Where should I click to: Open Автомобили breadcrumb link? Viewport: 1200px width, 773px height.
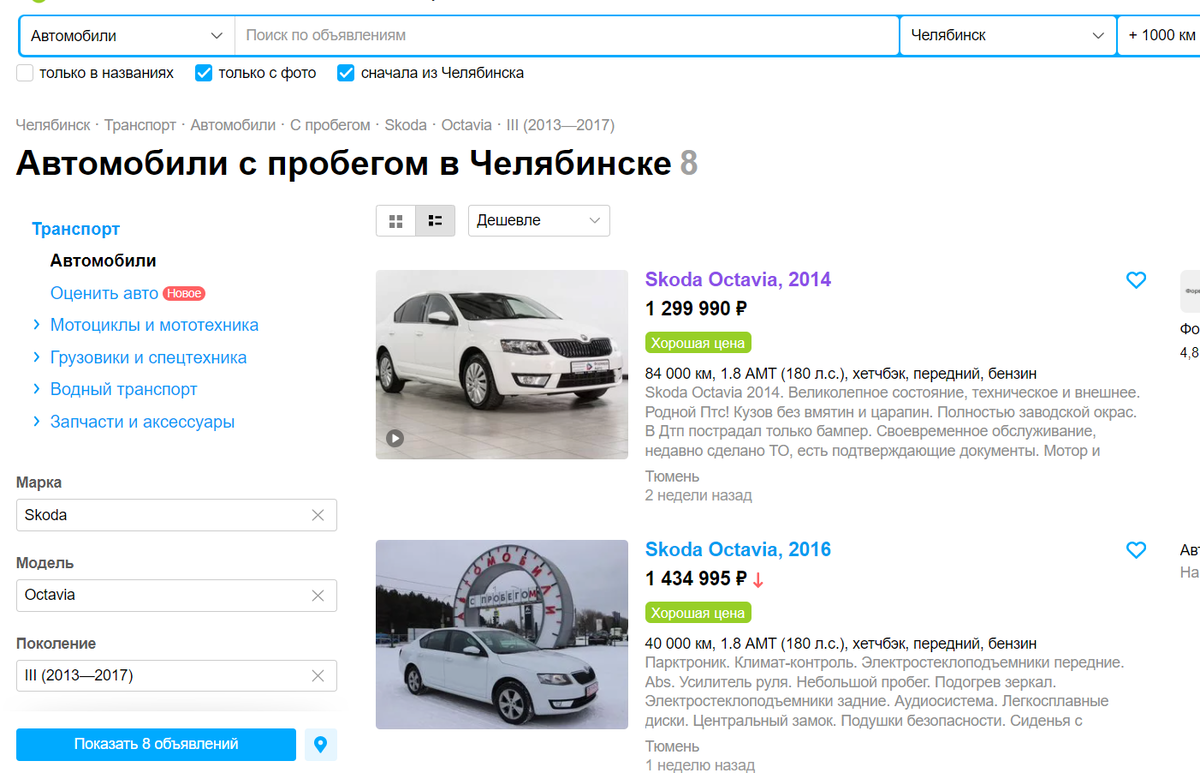point(233,125)
